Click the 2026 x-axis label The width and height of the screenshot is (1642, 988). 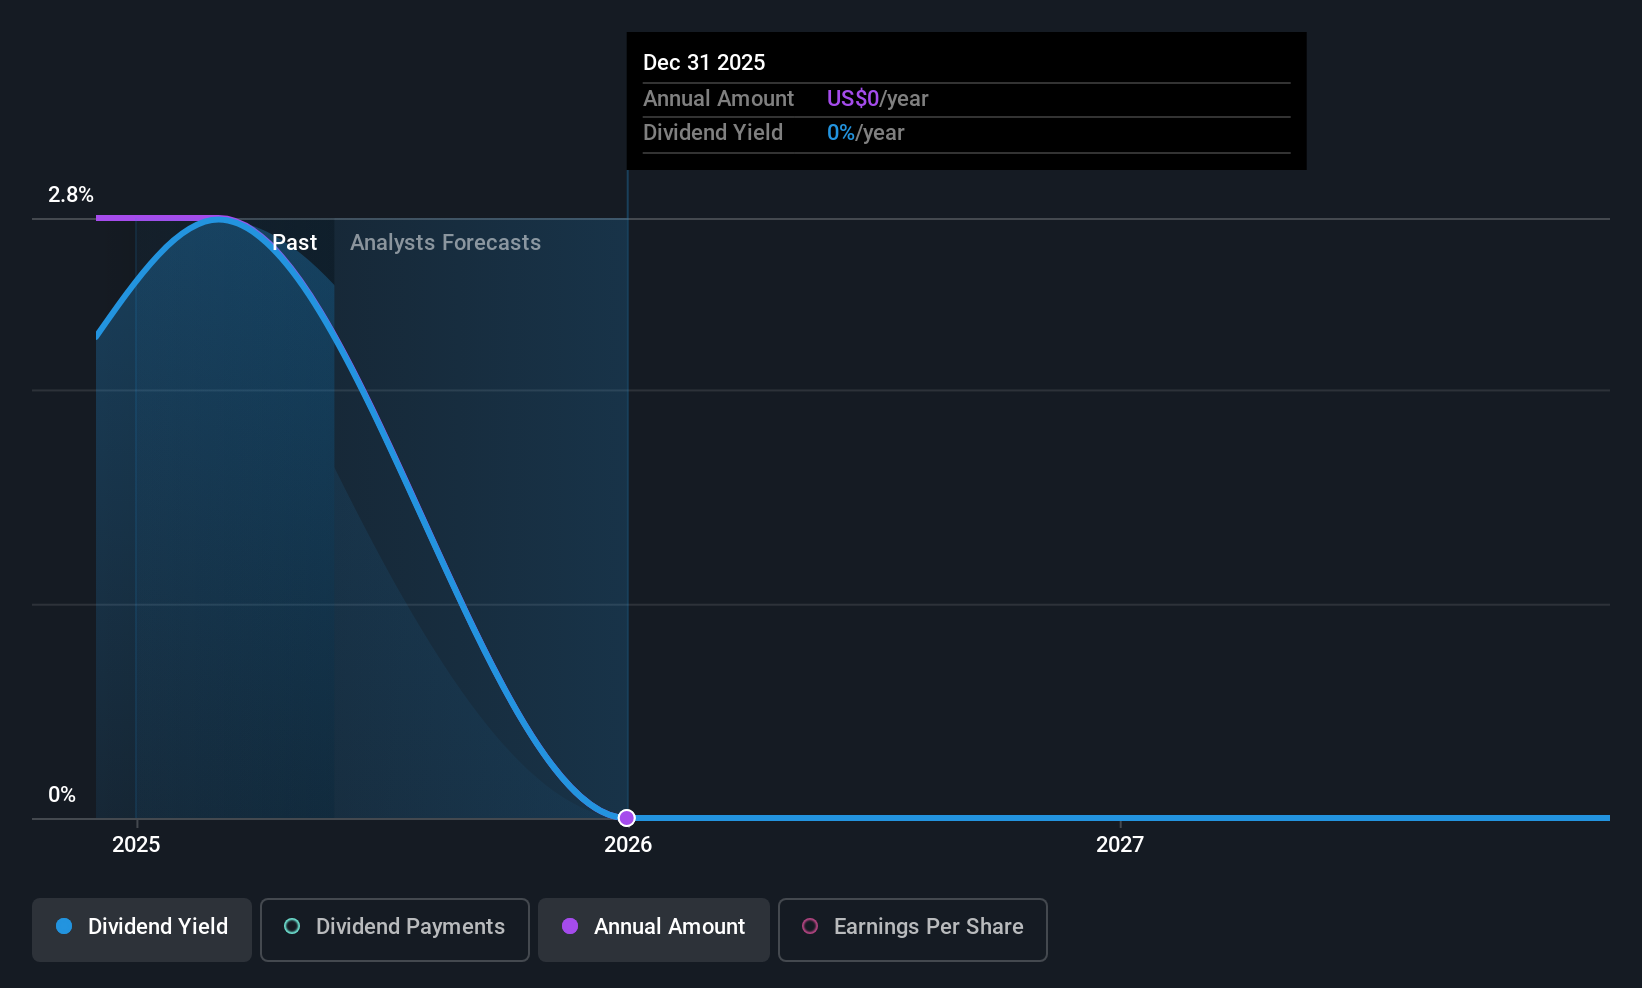click(628, 844)
